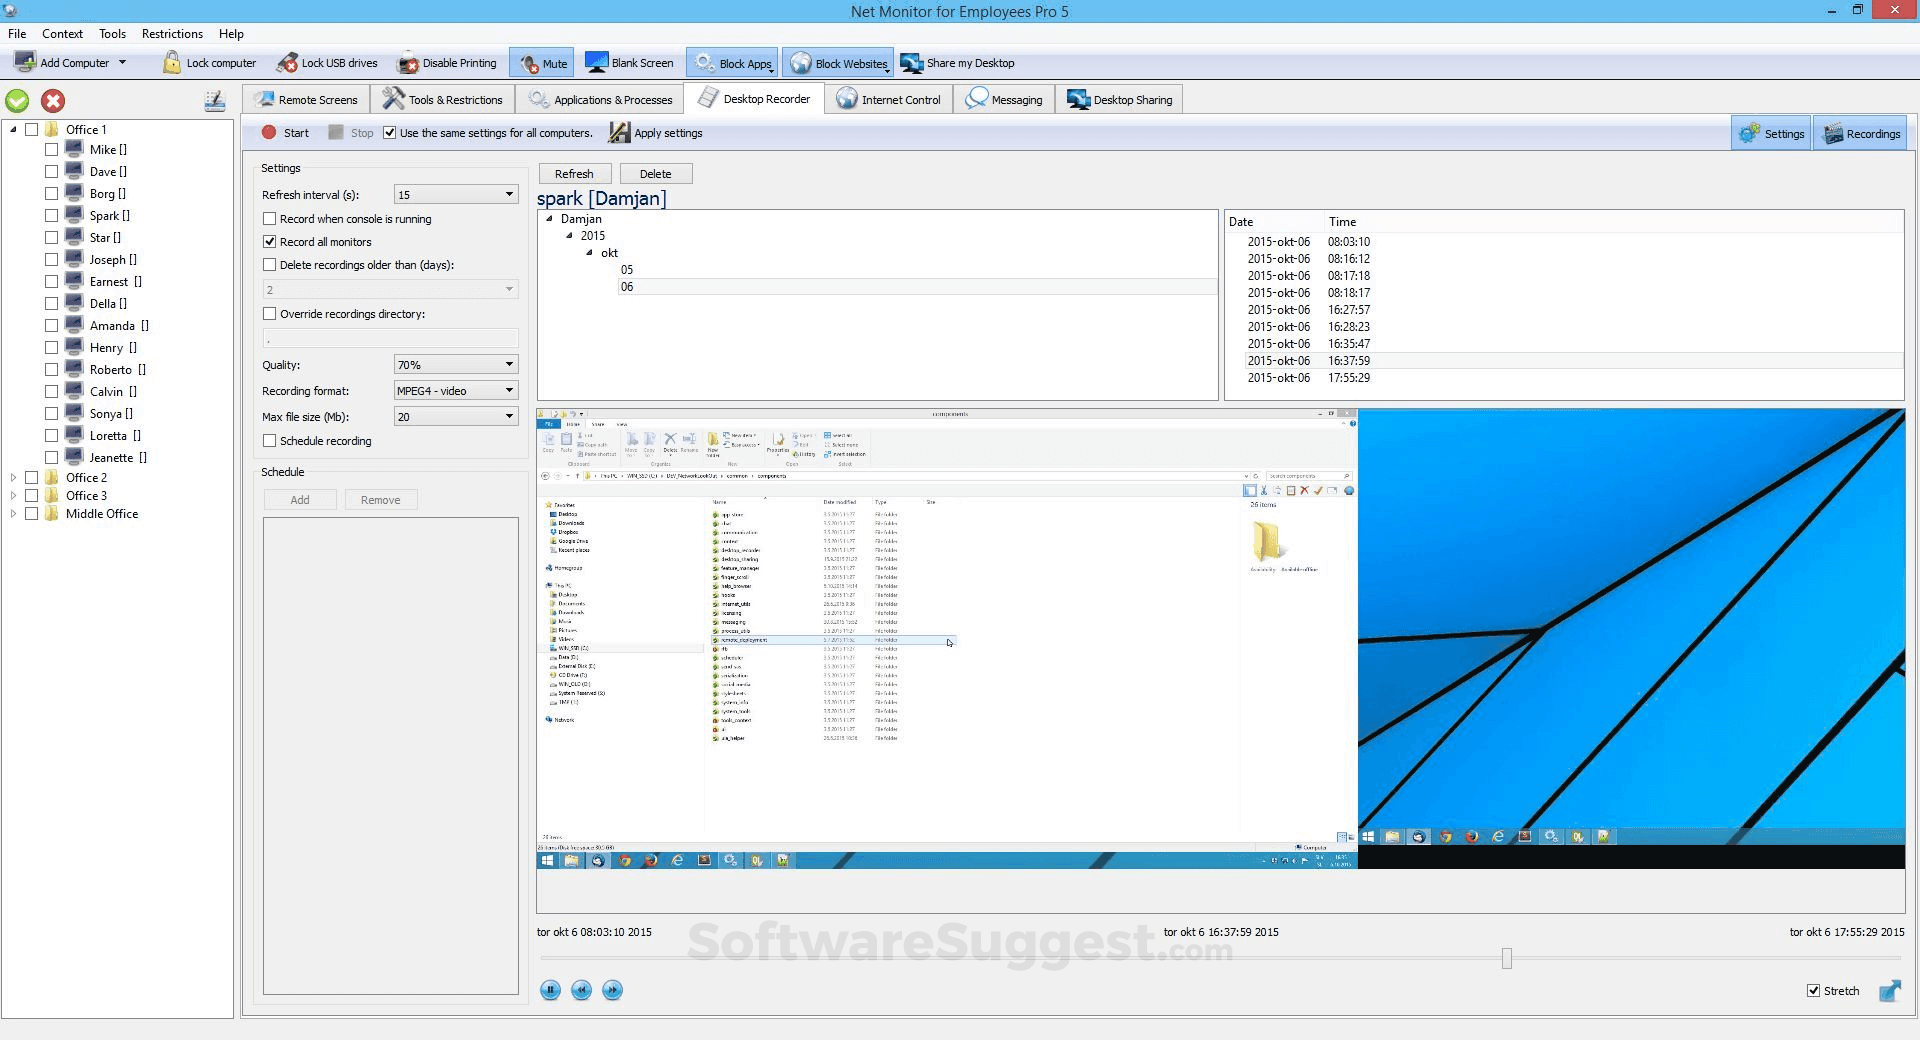Click the green select-all checkmark icon
Screen dimensions: 1920x1040
click(17, 101)
